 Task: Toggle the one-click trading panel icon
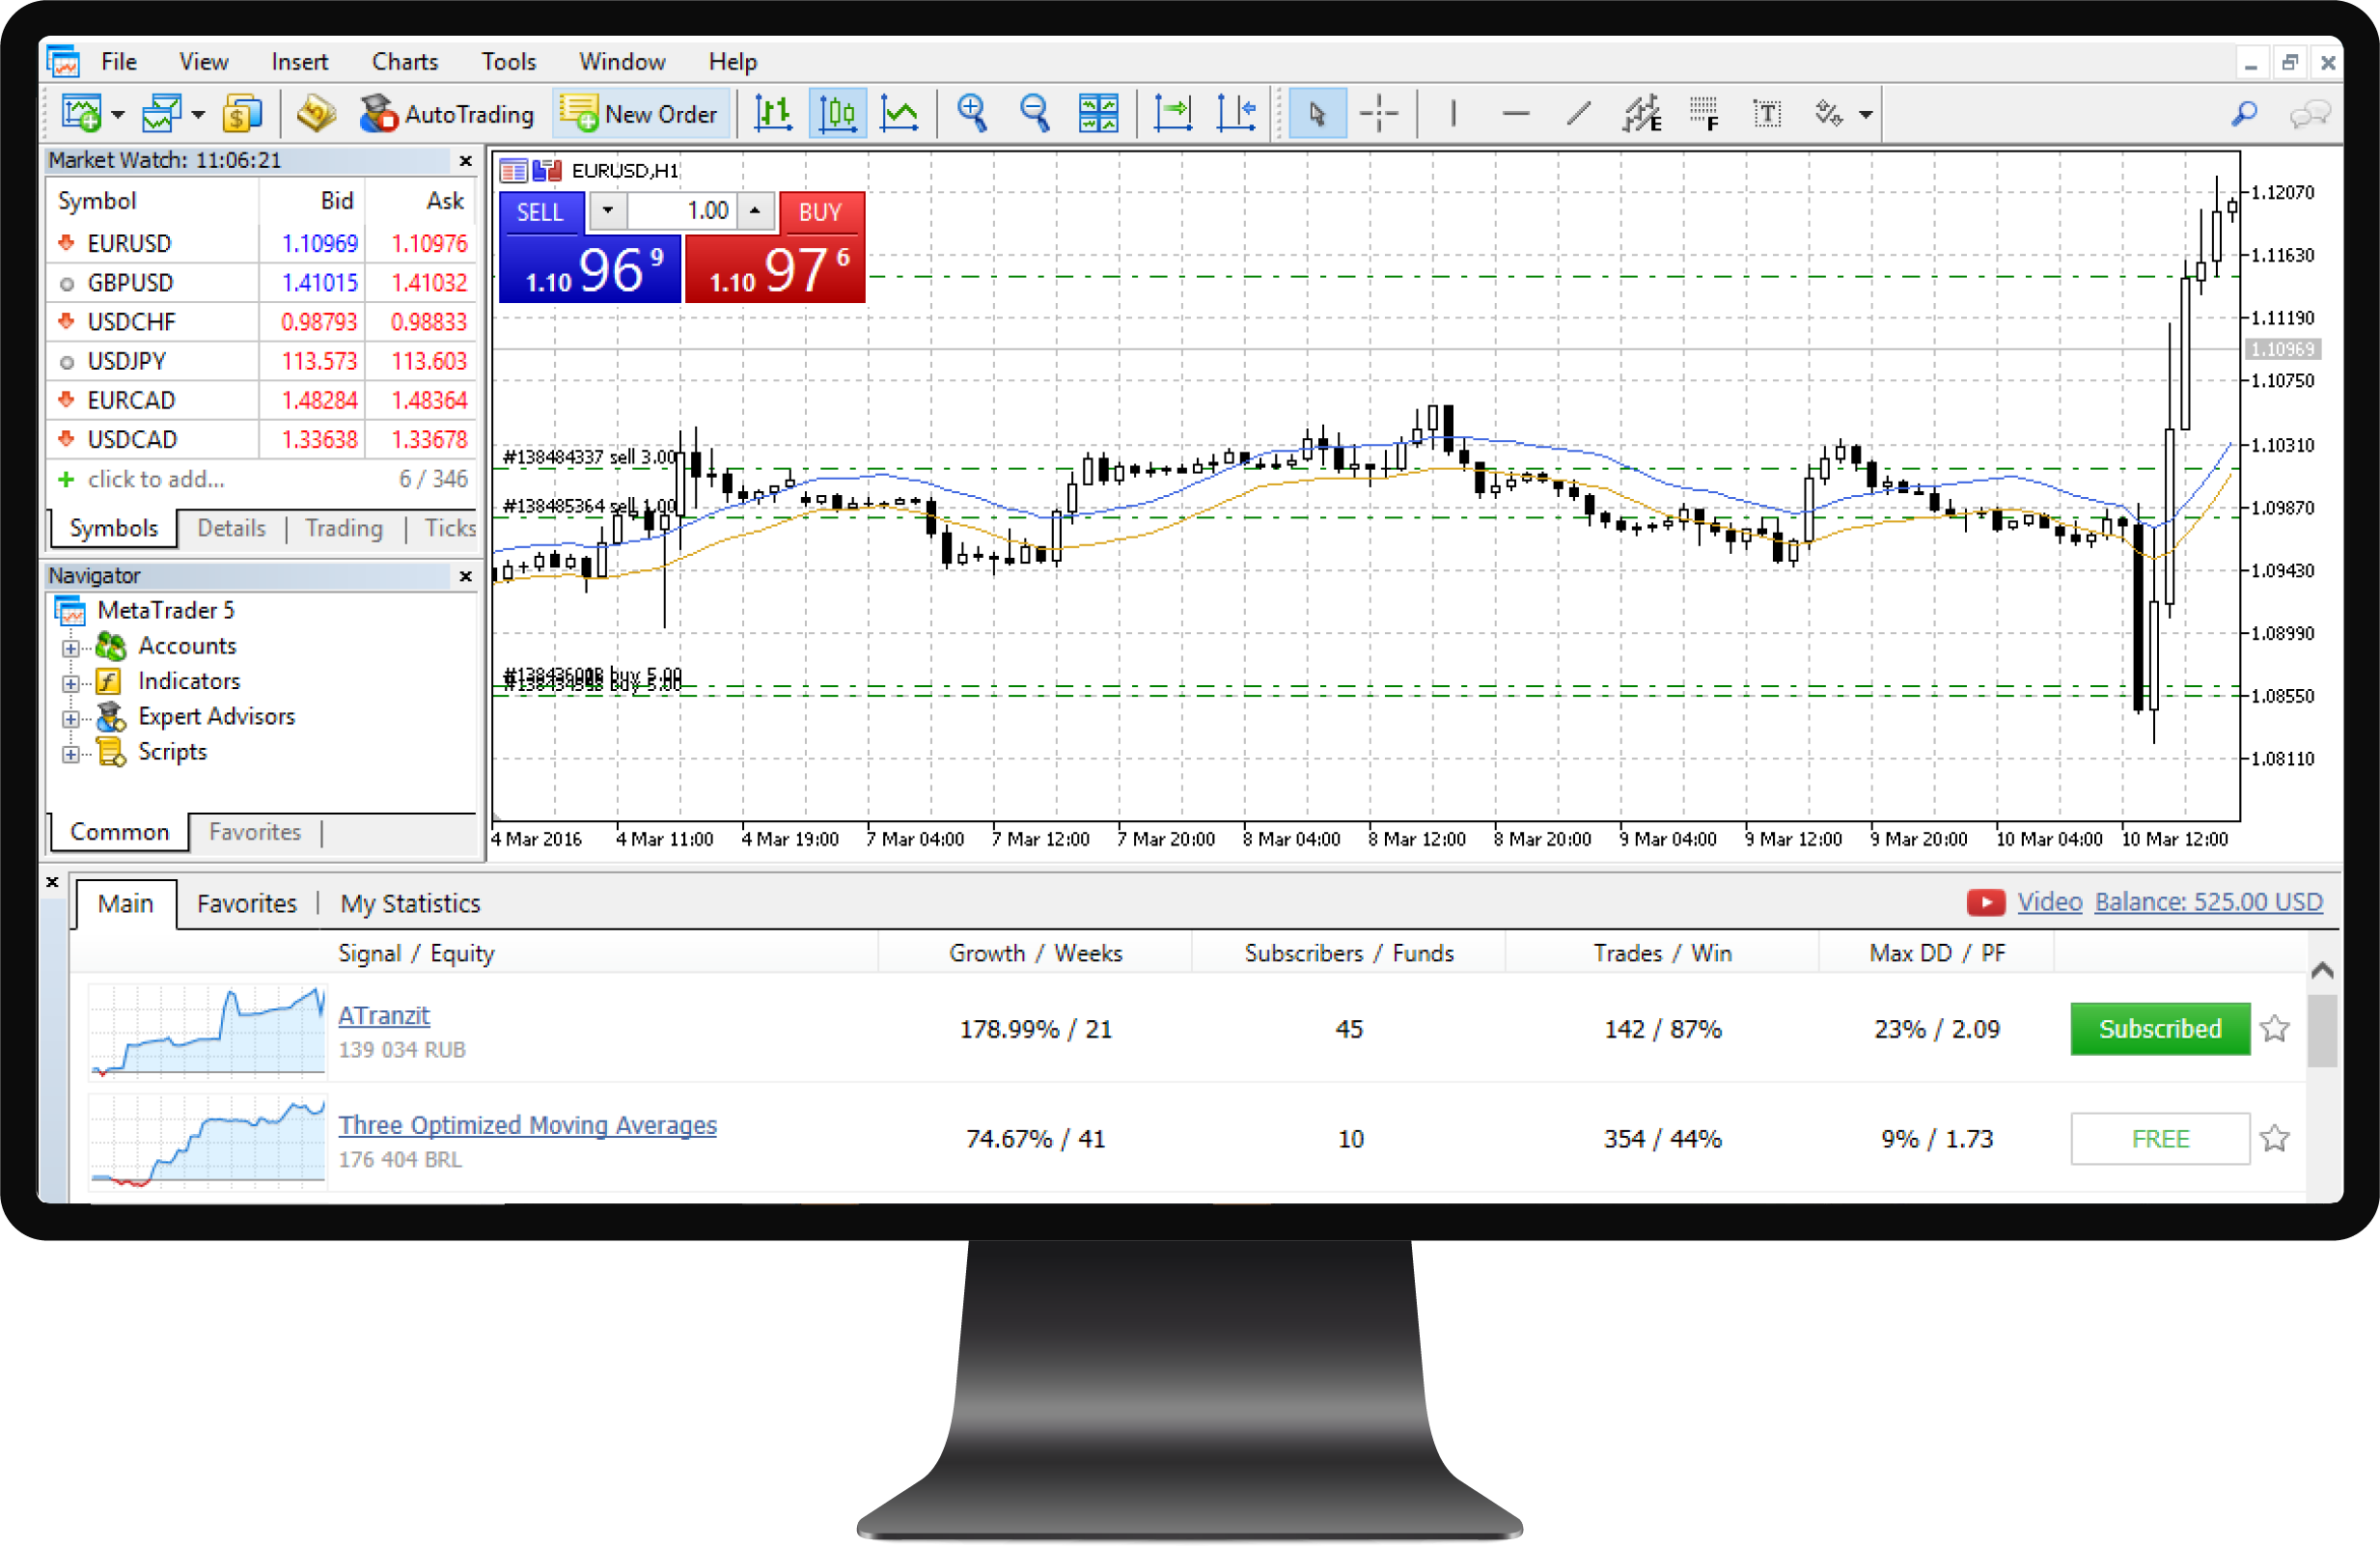click(x=548, y=171)
